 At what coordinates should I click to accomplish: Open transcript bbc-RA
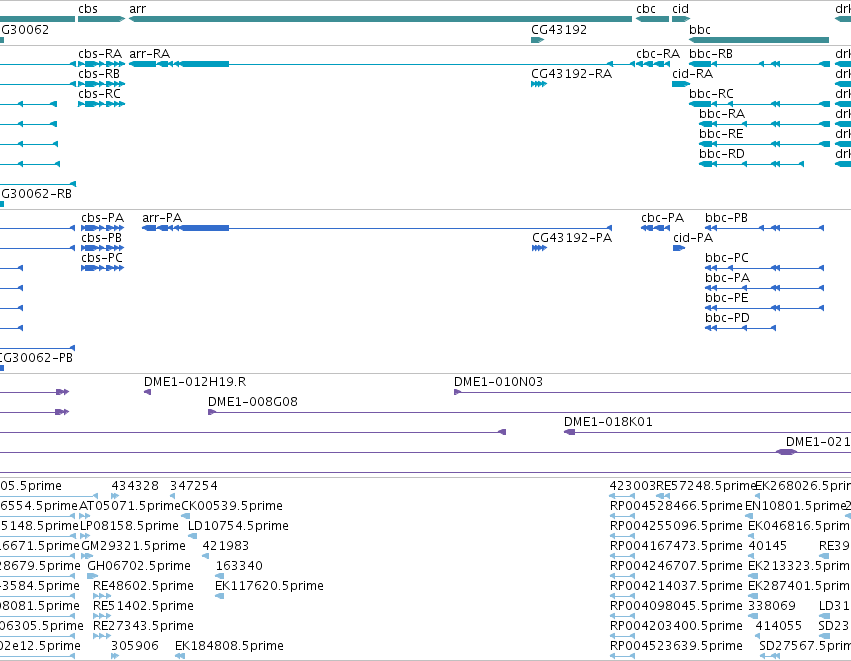point(722,114)
